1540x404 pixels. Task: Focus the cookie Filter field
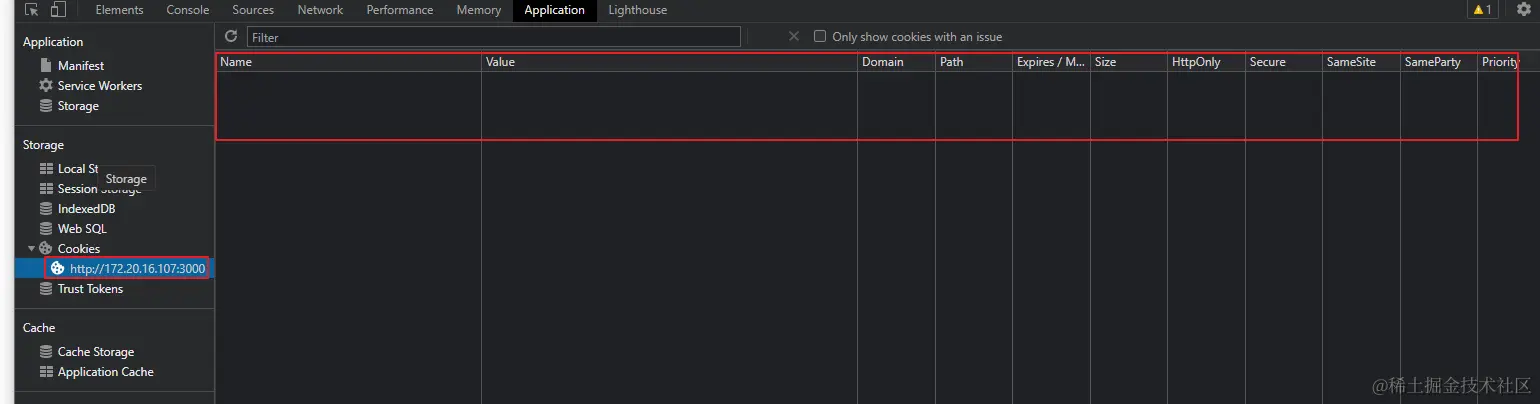point(494,37)
